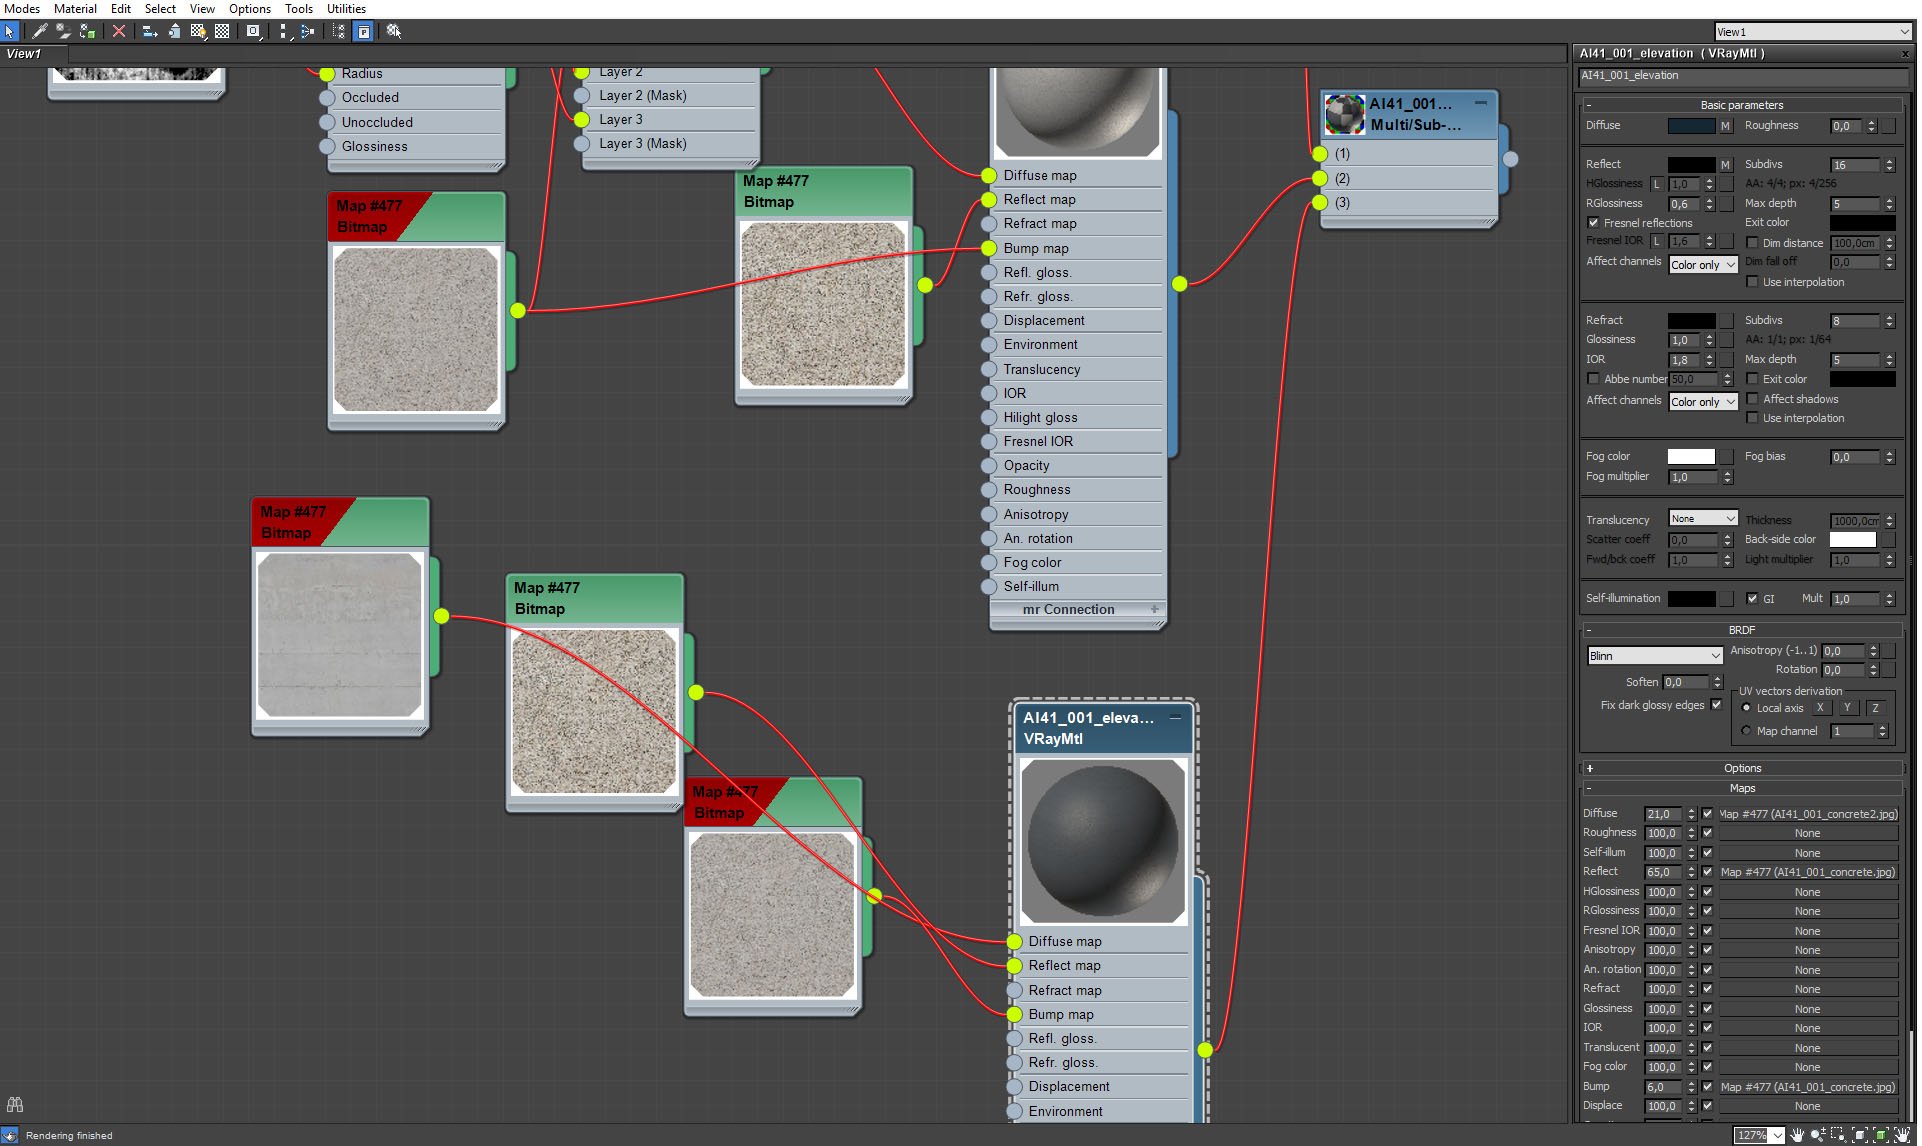Click the material name field AI41_001_elevation
This screenshot has height=1146, width=1922.
1743,76
